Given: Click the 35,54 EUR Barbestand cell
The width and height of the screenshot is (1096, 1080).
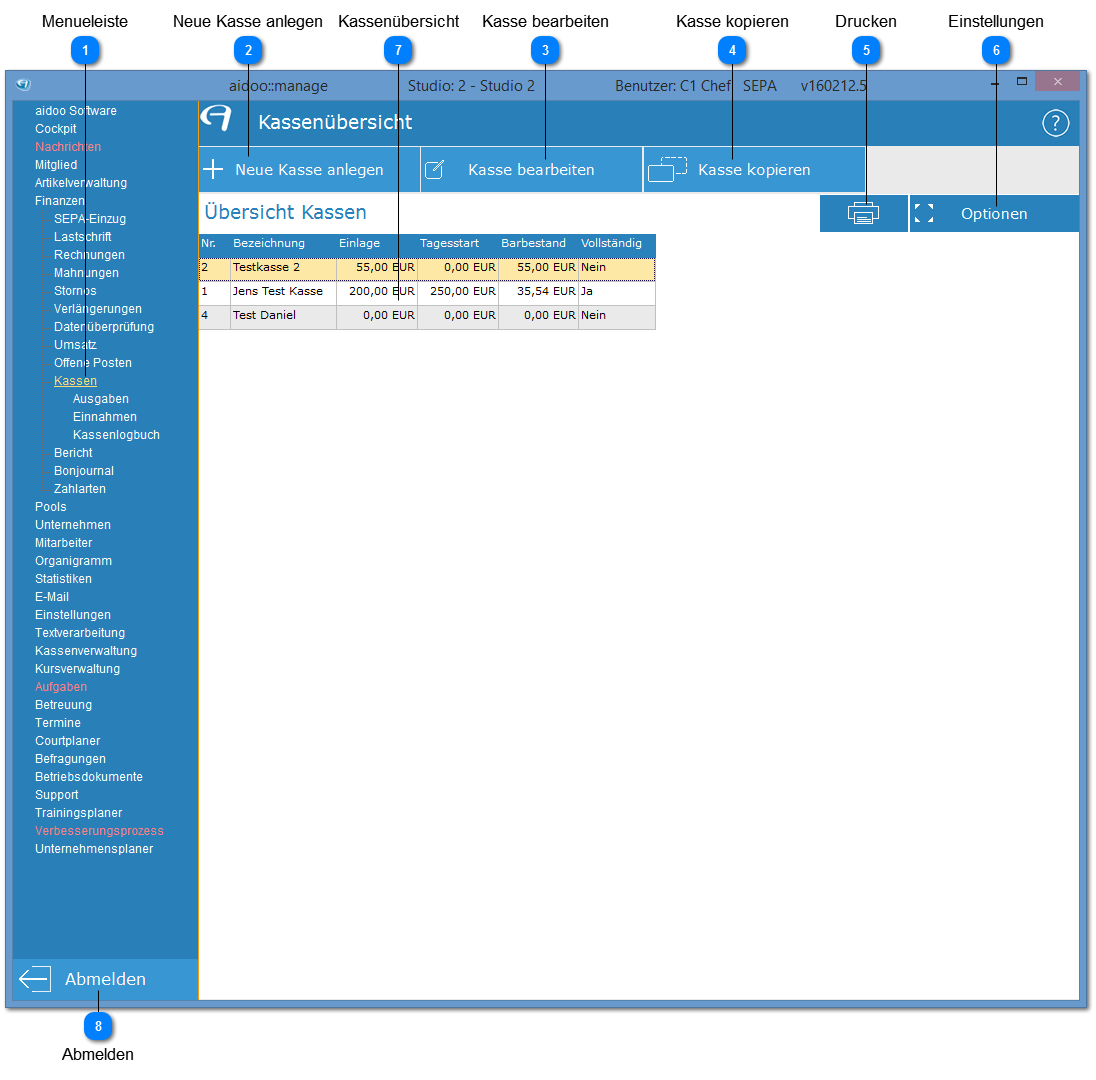Looking at the screenshot, I should tap(538, 292).
